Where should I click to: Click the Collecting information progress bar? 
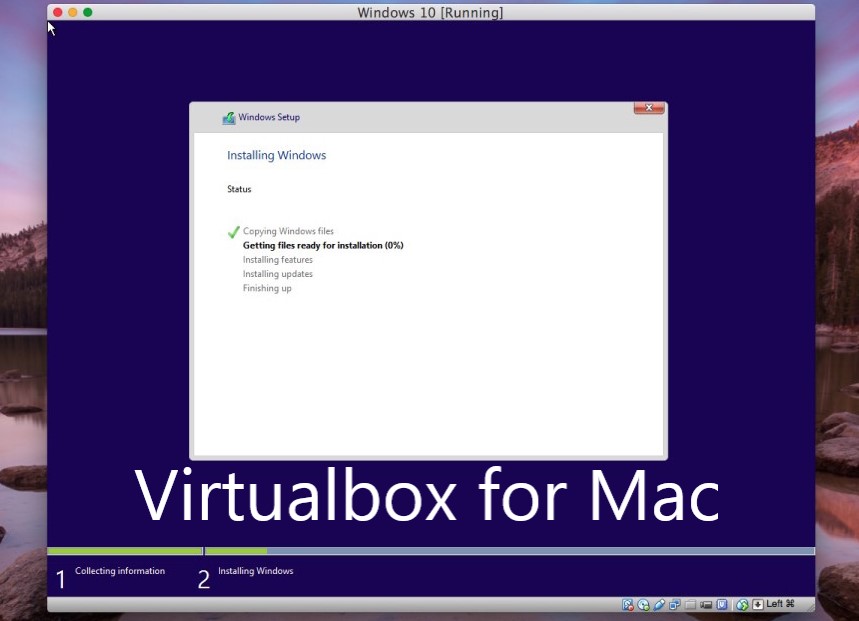coord(125,551)
